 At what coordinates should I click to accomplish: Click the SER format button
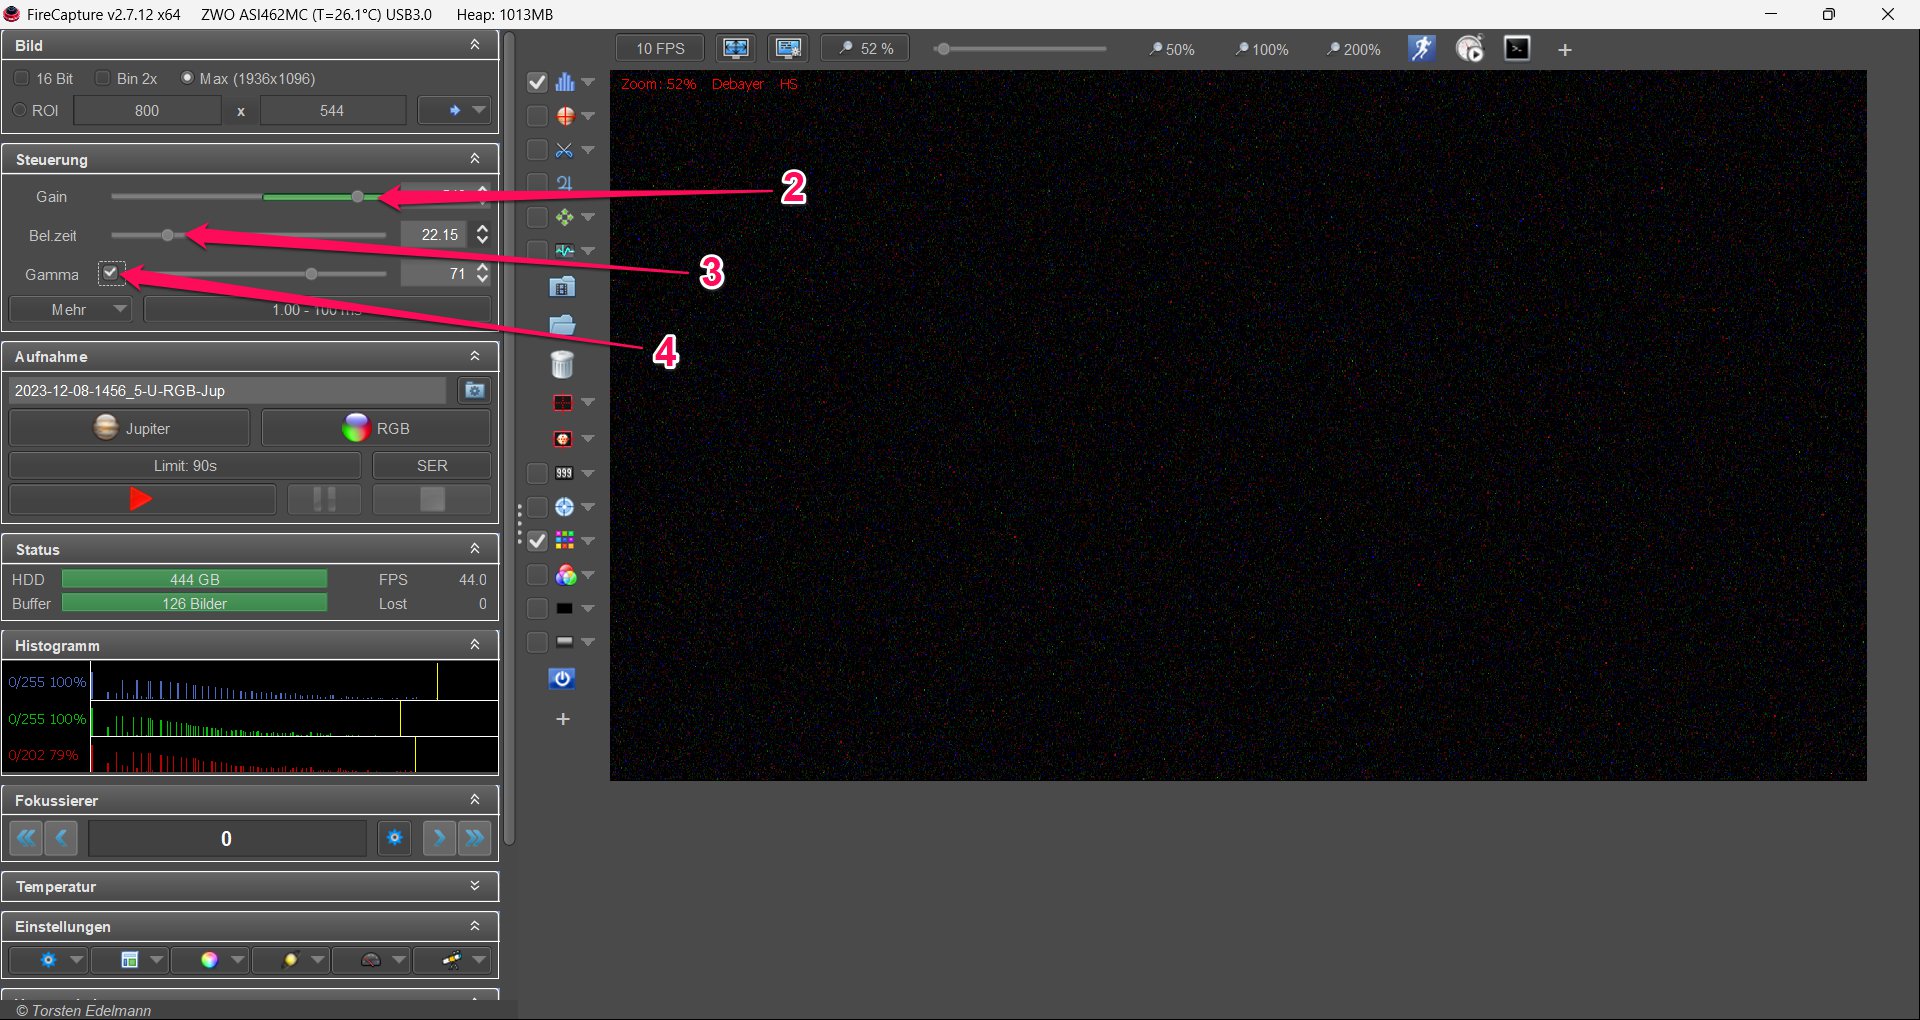432,466
